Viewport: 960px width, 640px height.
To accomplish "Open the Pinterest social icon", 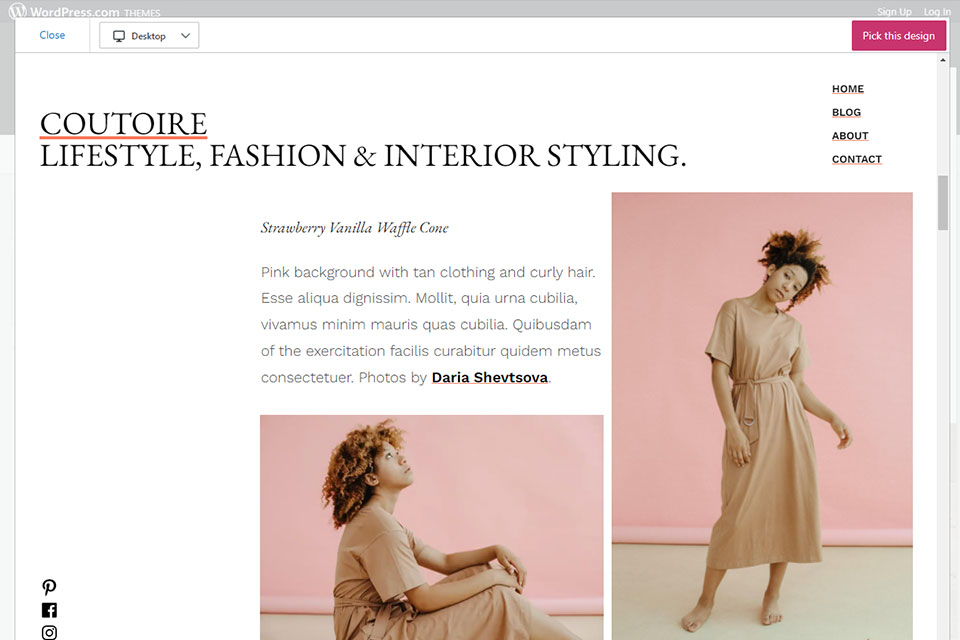I will pyautogui.click(x=49, y=587).
